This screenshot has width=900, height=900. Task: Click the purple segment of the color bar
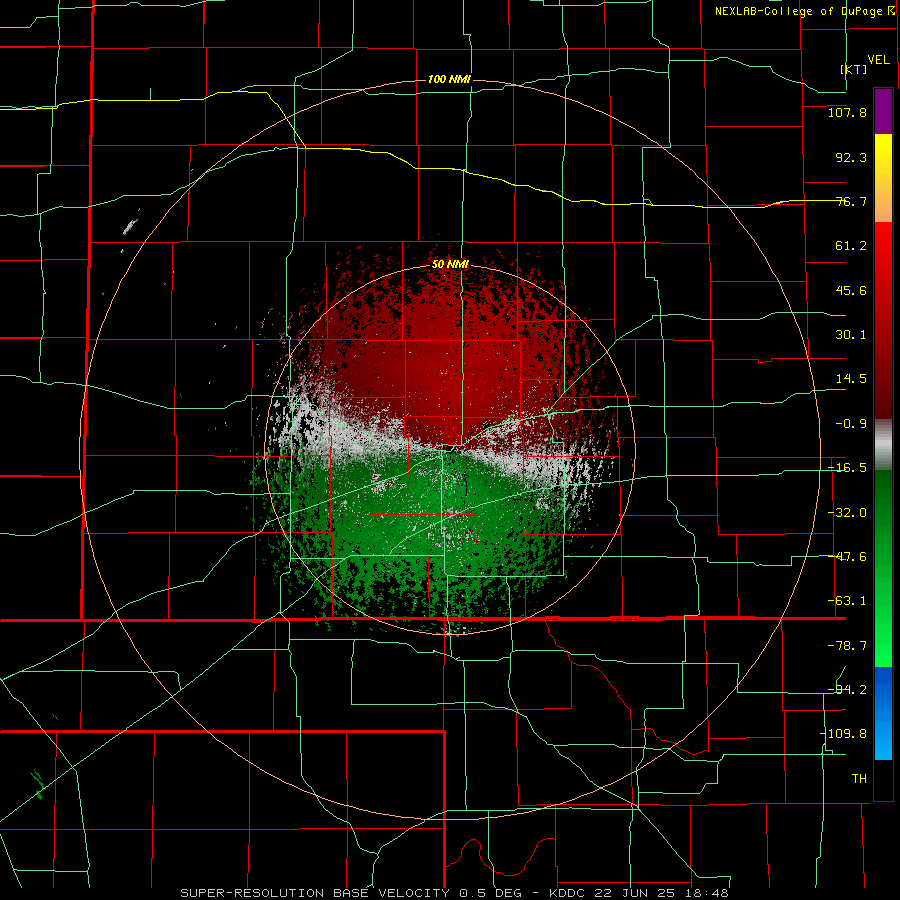[x=883, y=111]
